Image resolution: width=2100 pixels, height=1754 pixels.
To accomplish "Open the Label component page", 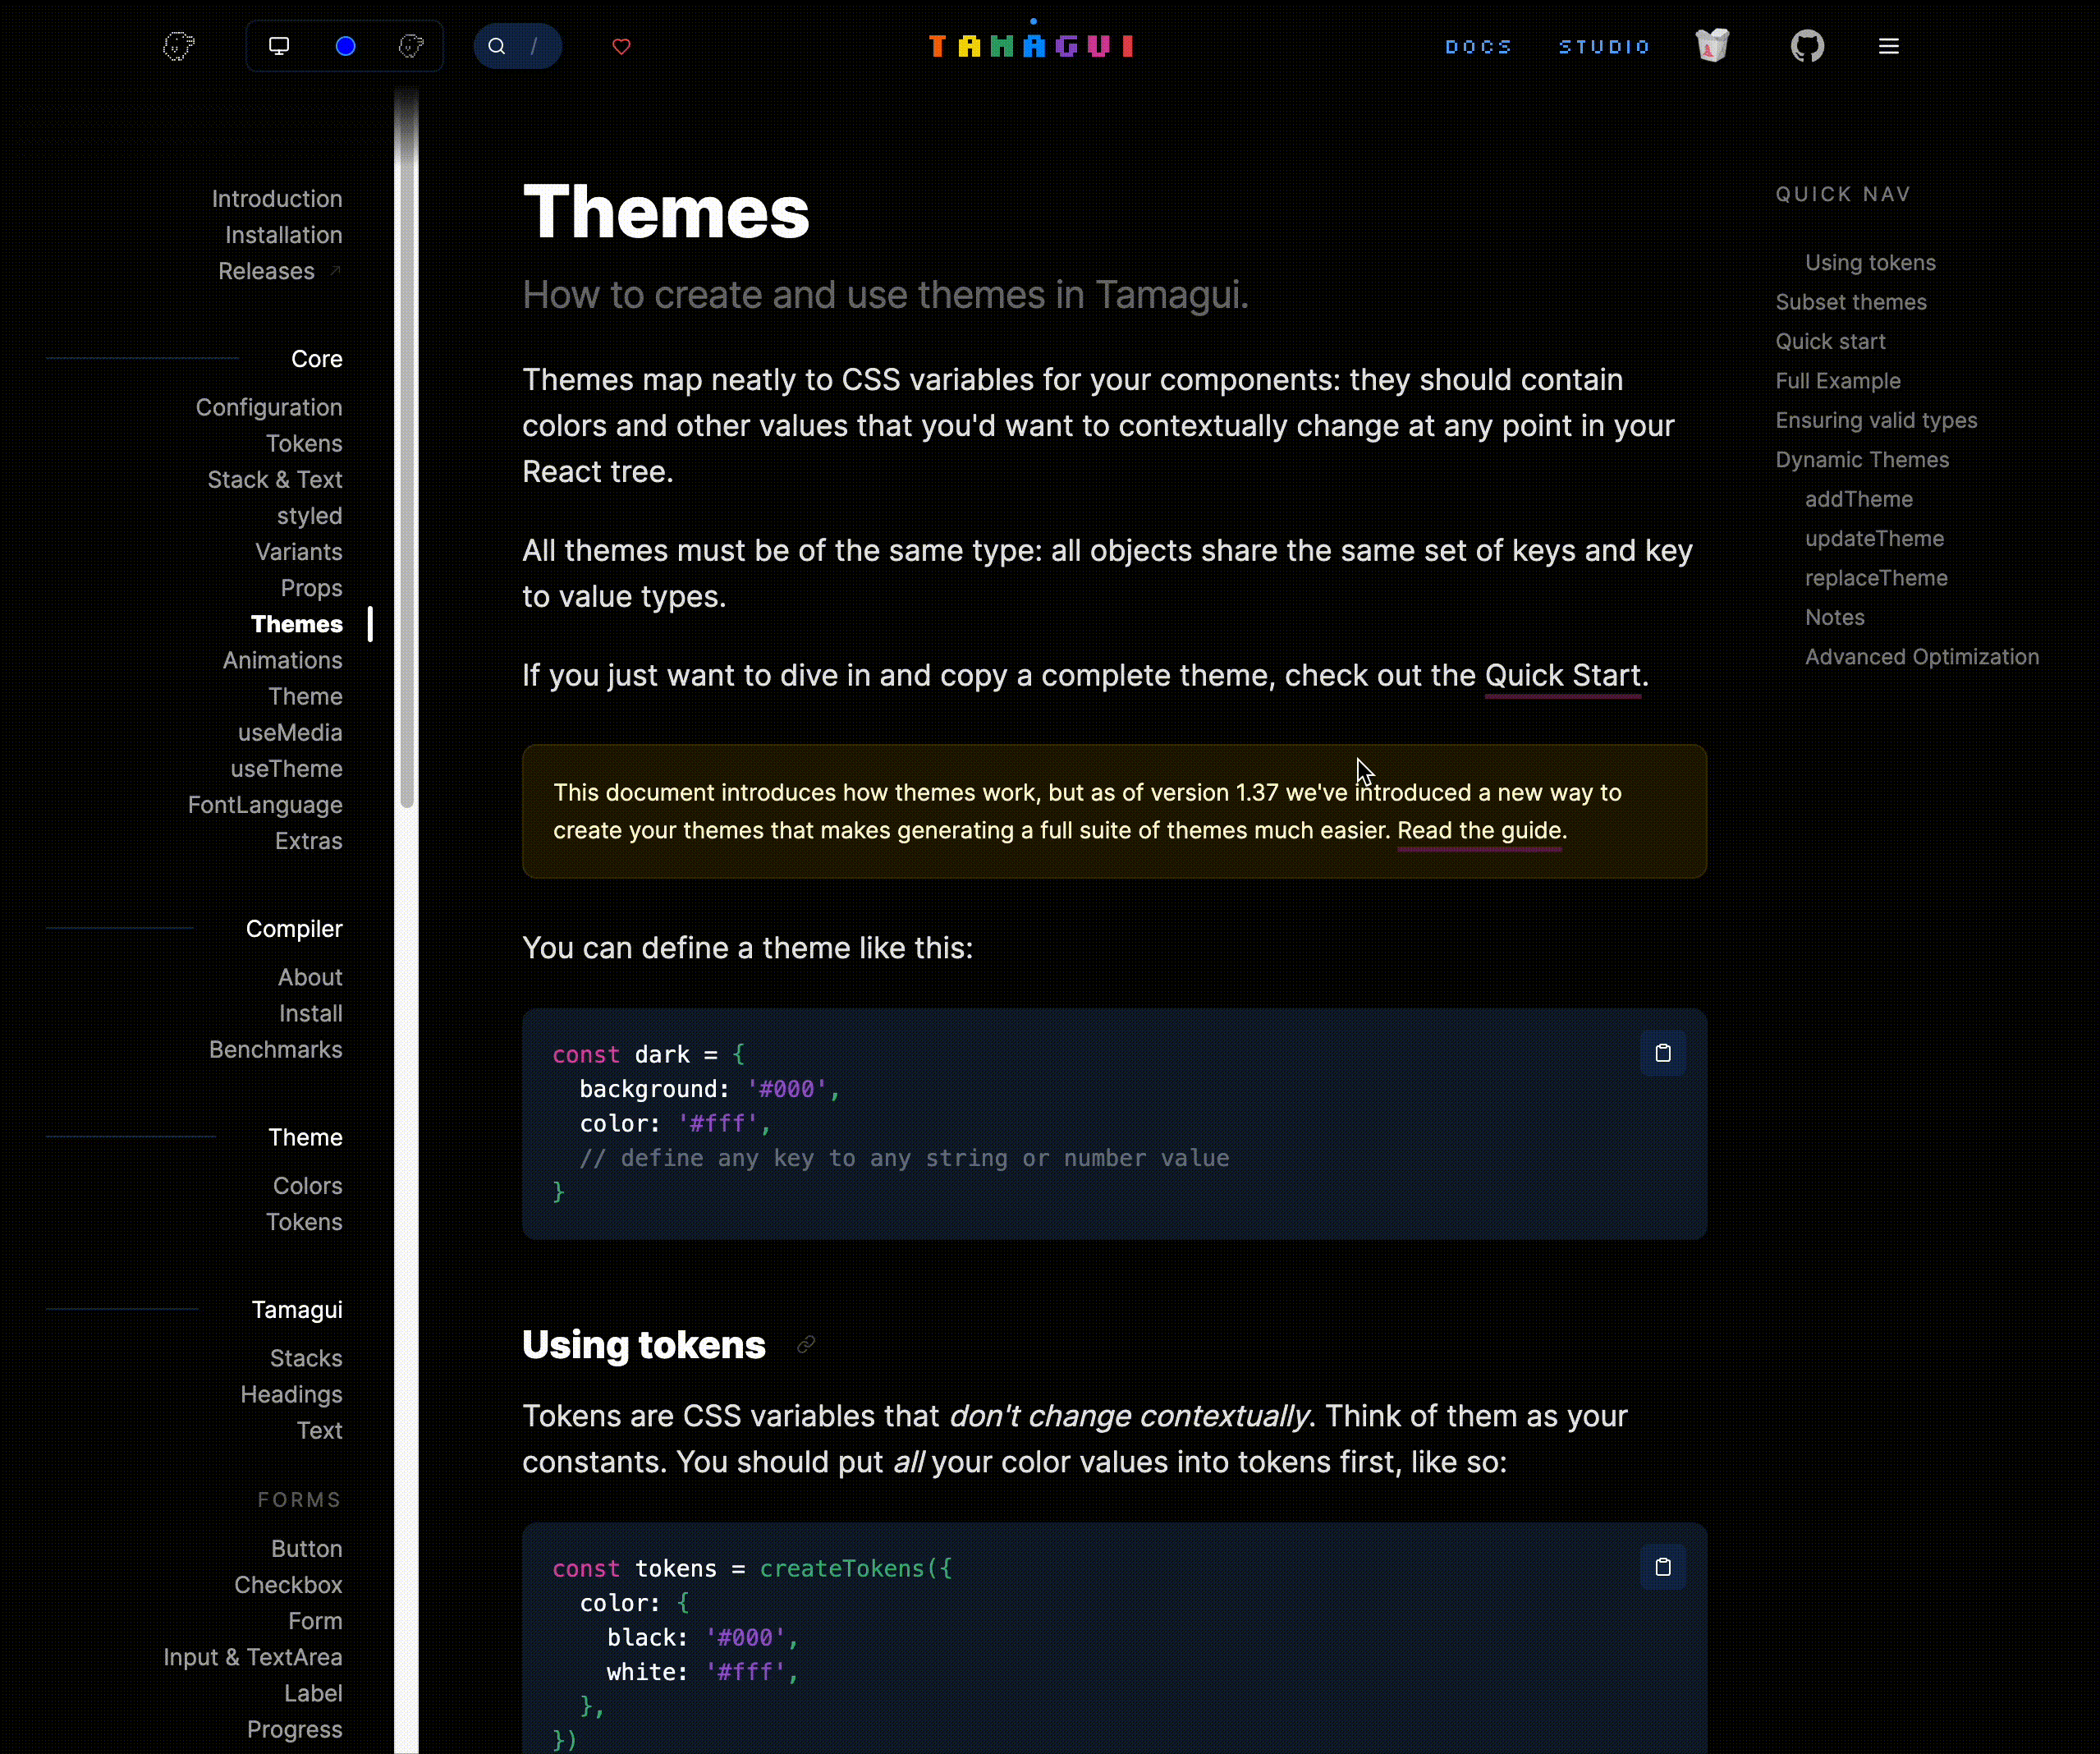I will coord(313,1693).
